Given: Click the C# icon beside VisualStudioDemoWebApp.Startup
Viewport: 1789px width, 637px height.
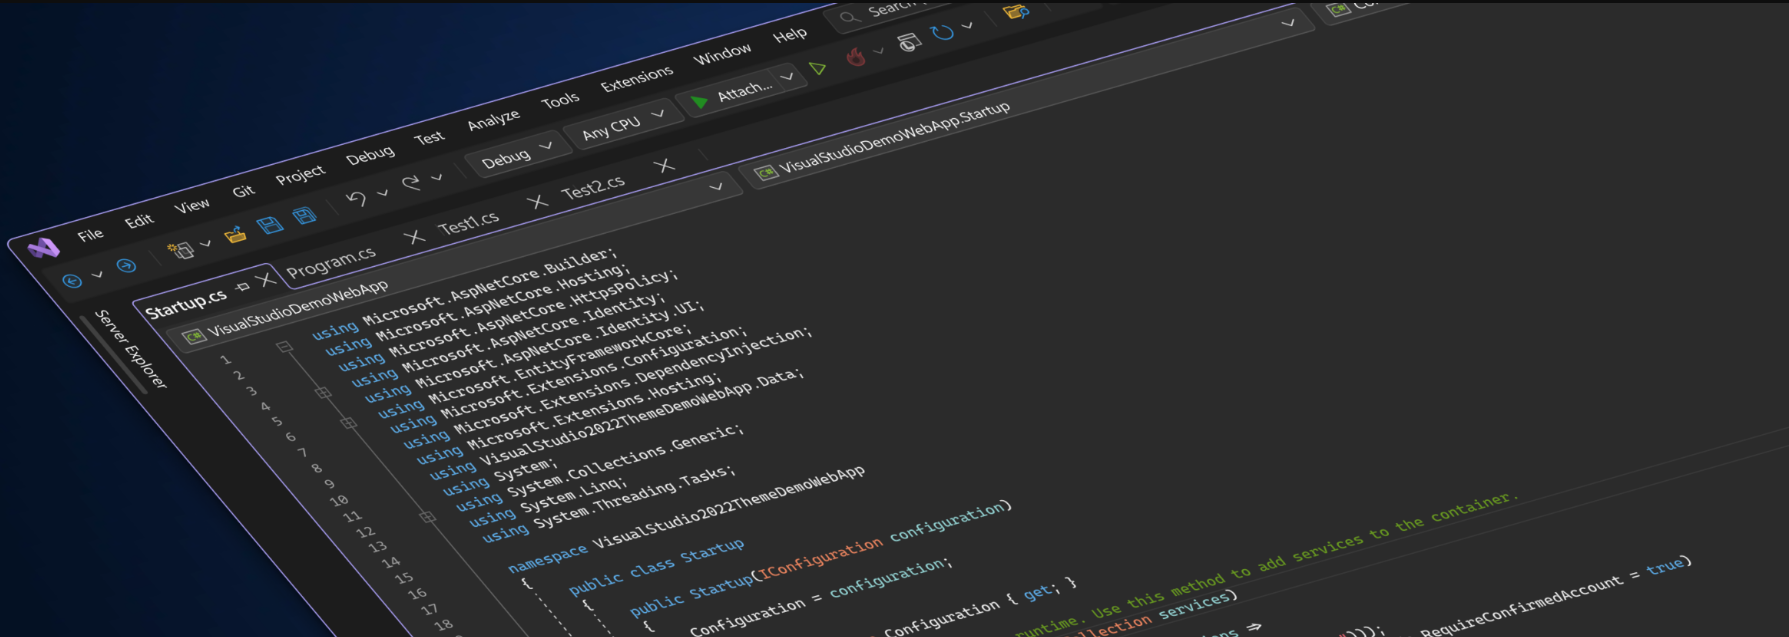Looking at the screenshot, I should [x=766, y=173].
